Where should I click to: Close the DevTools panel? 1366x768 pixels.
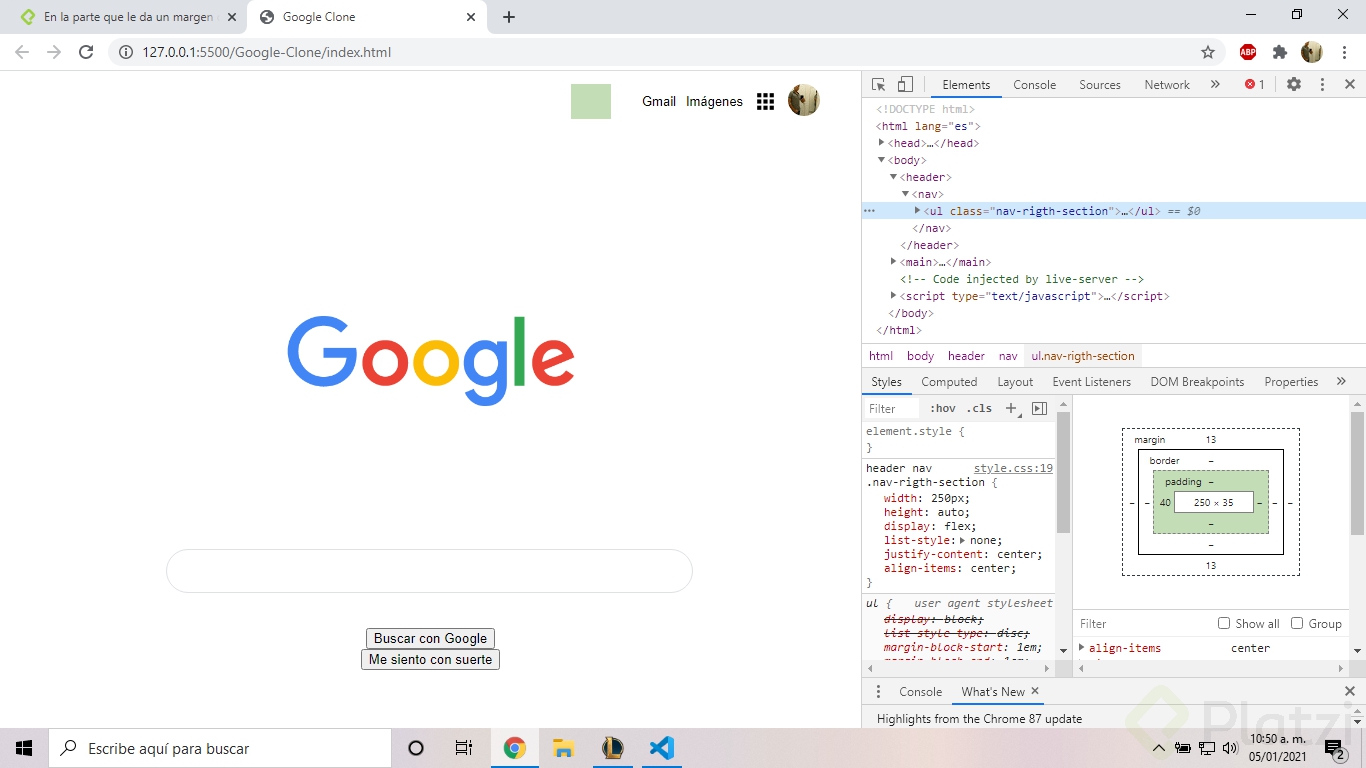pos(1349,85)
